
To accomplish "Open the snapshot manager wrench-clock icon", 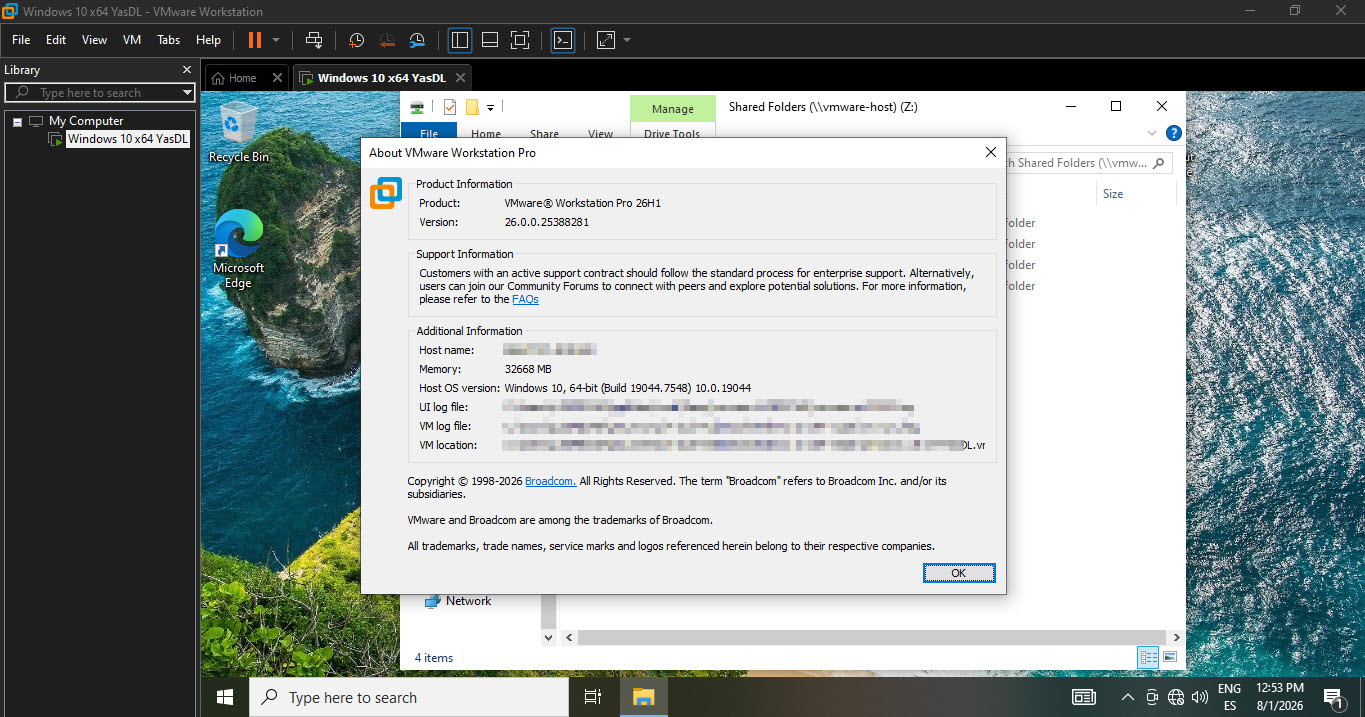I will (417, 40).
